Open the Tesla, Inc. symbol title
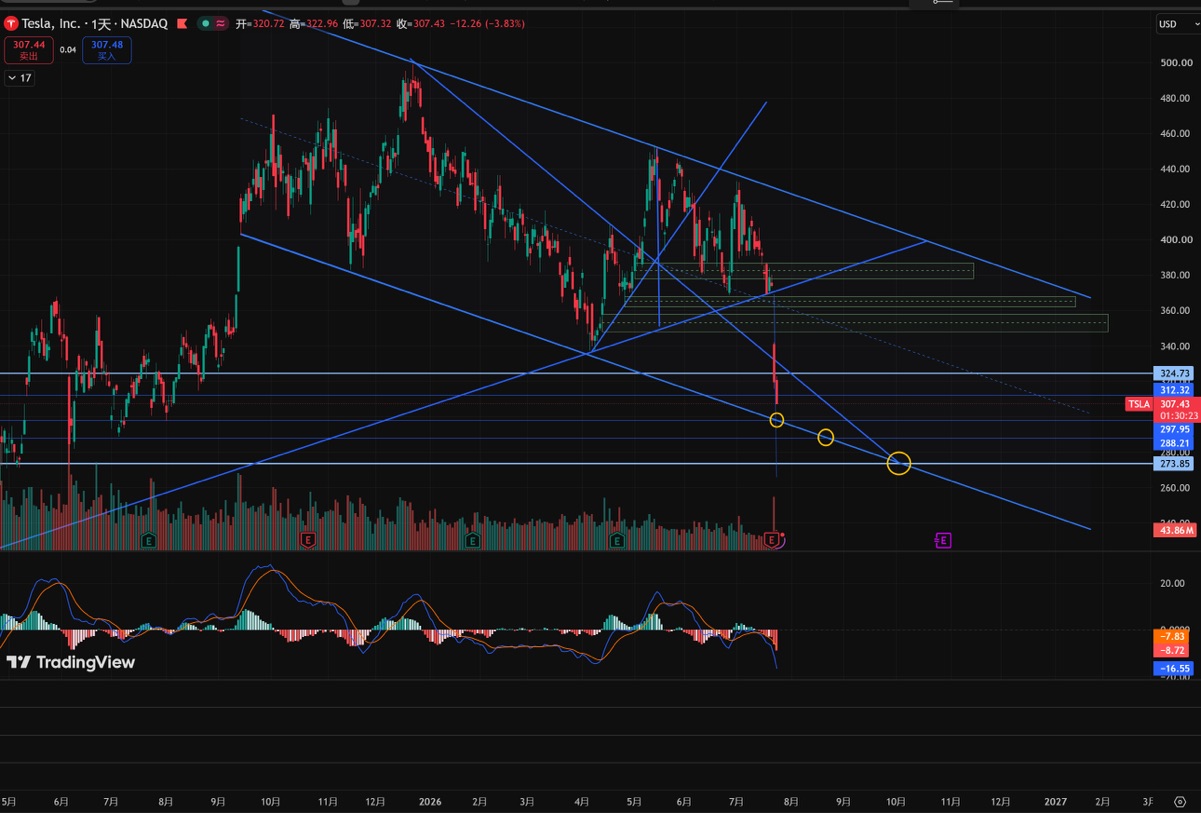 94,23
